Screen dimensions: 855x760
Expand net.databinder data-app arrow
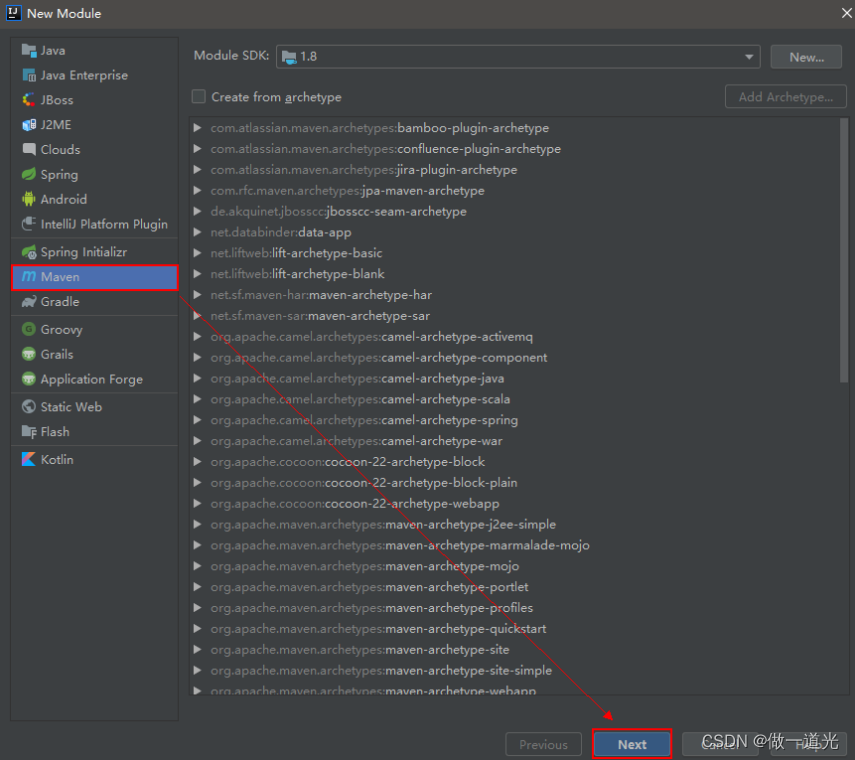point(197,232)
